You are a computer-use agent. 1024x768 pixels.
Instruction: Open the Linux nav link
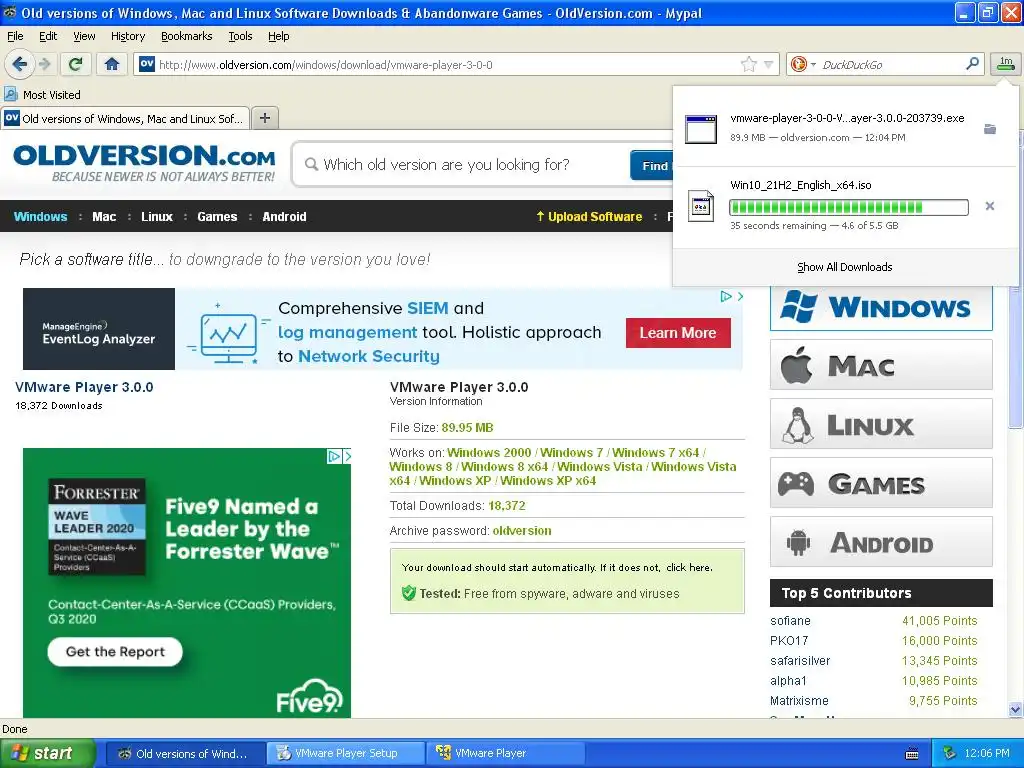click(157, 217)
